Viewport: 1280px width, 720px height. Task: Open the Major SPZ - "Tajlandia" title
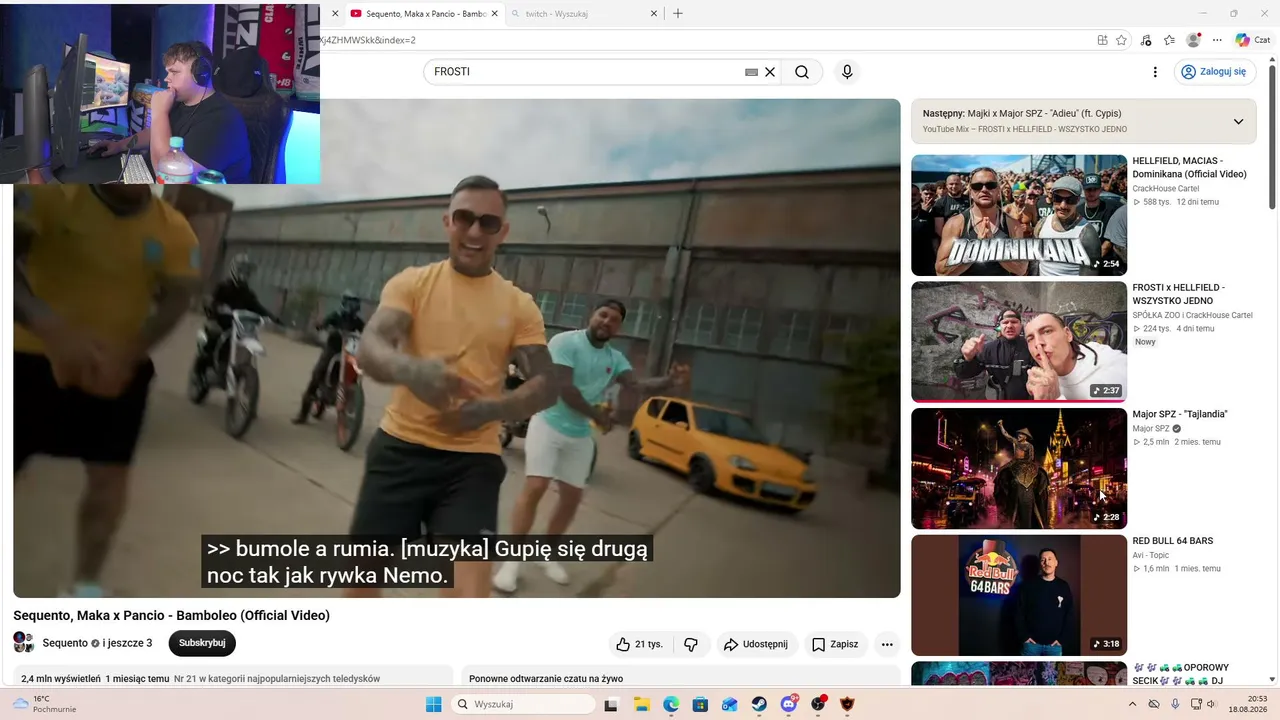tap(1180, 414)
